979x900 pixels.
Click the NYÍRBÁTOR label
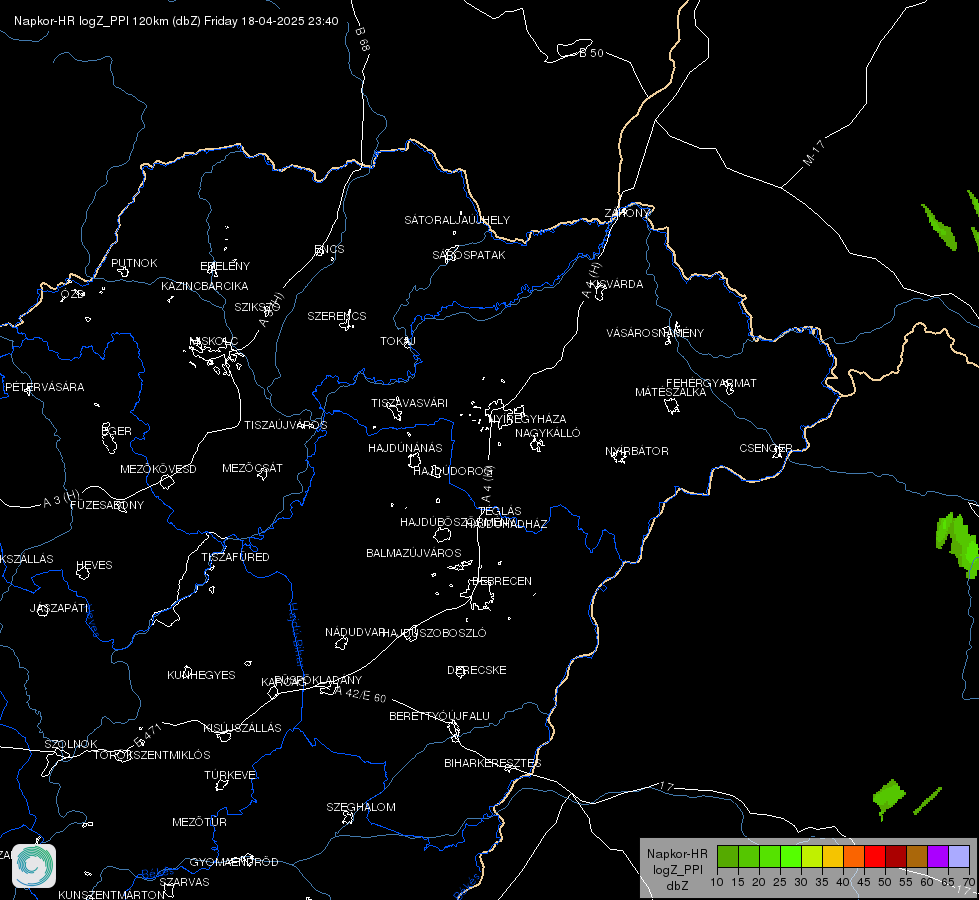637,451
